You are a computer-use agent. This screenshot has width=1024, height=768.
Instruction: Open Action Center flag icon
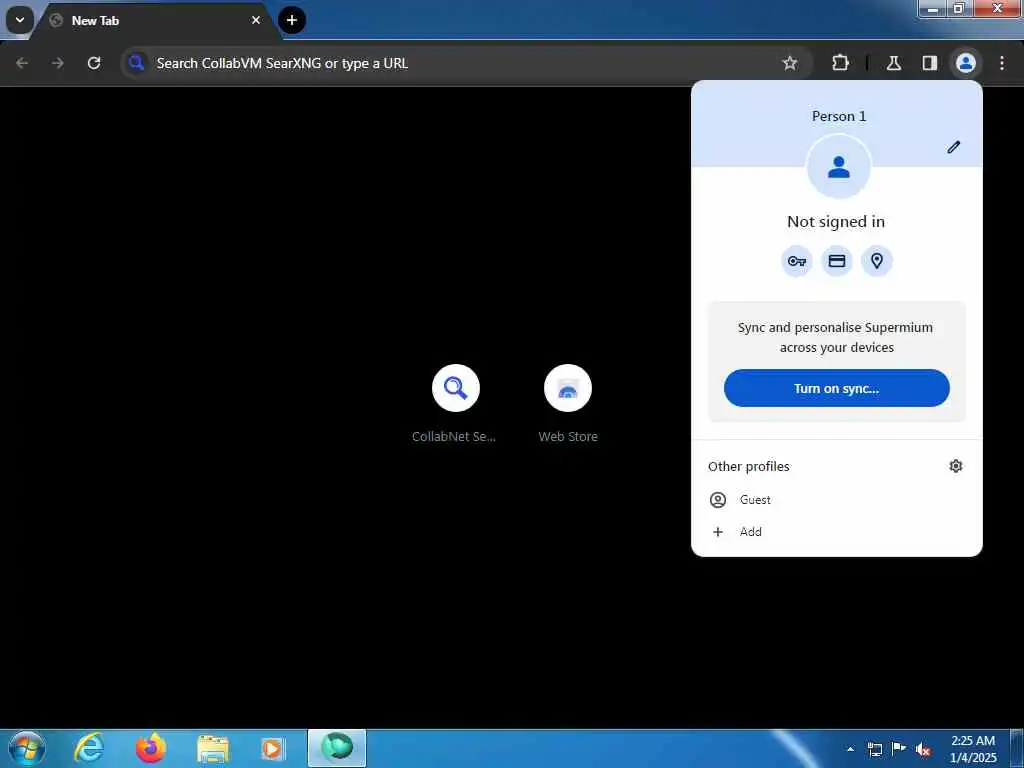899,749
